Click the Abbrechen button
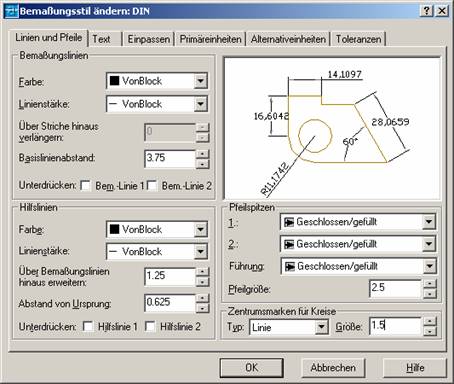454x384 pixels. tap(333, 368)
